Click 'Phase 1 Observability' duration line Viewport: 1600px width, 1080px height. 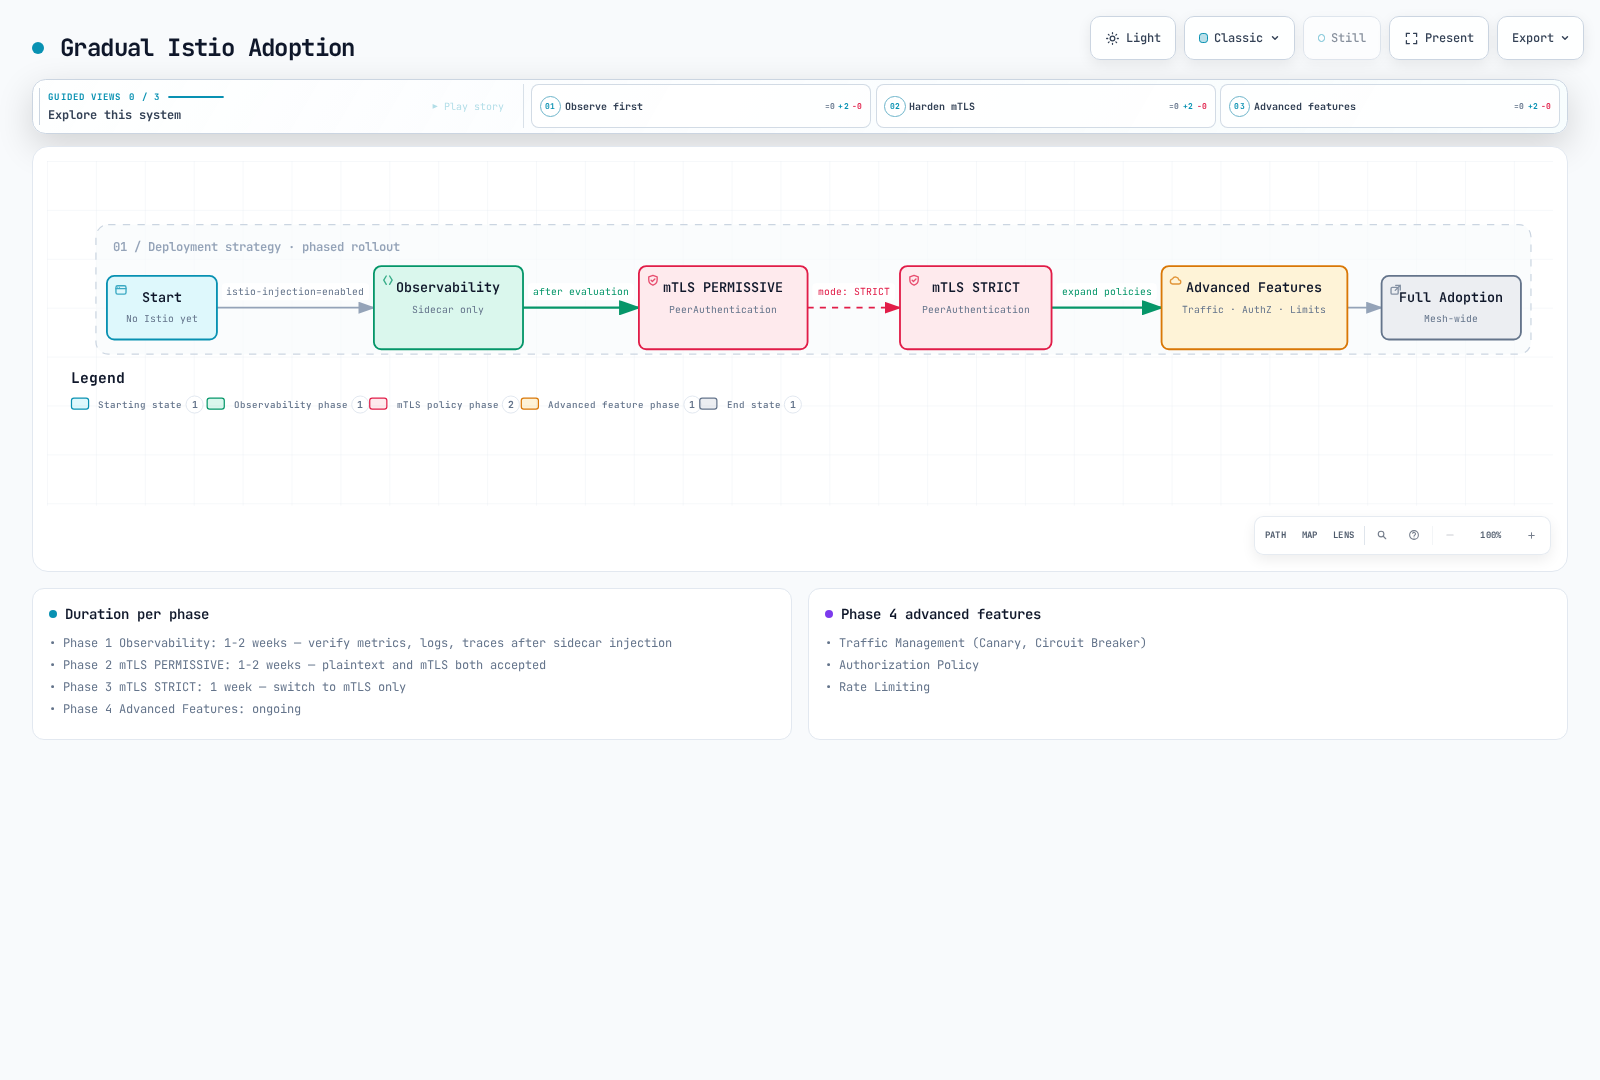367,643
